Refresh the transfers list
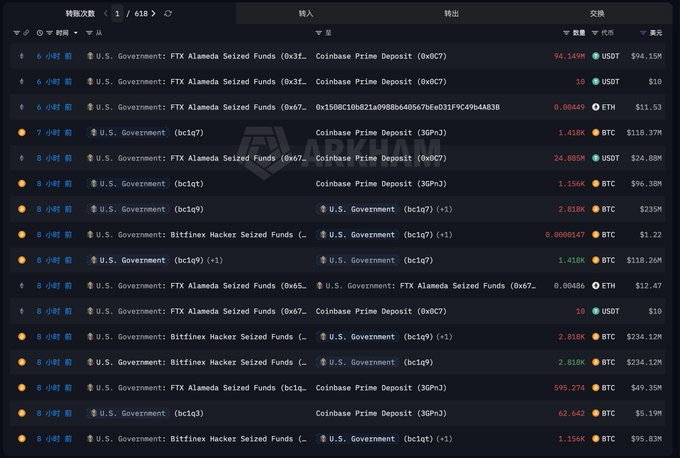 [168, 14]
